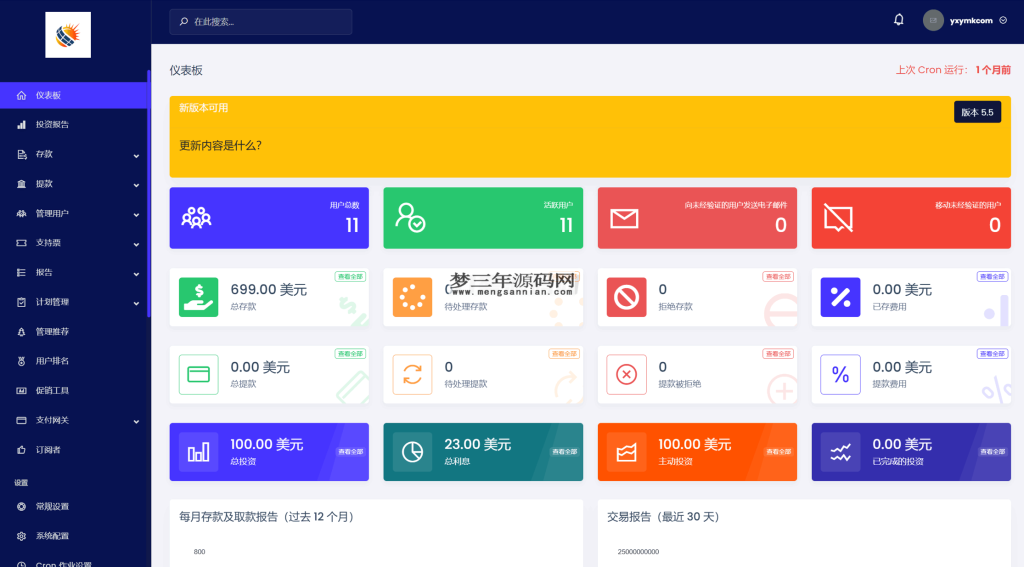Click the 提款费用 percent icon
The width and height of the screenshot is (1024, 567).
pos(840,374)
